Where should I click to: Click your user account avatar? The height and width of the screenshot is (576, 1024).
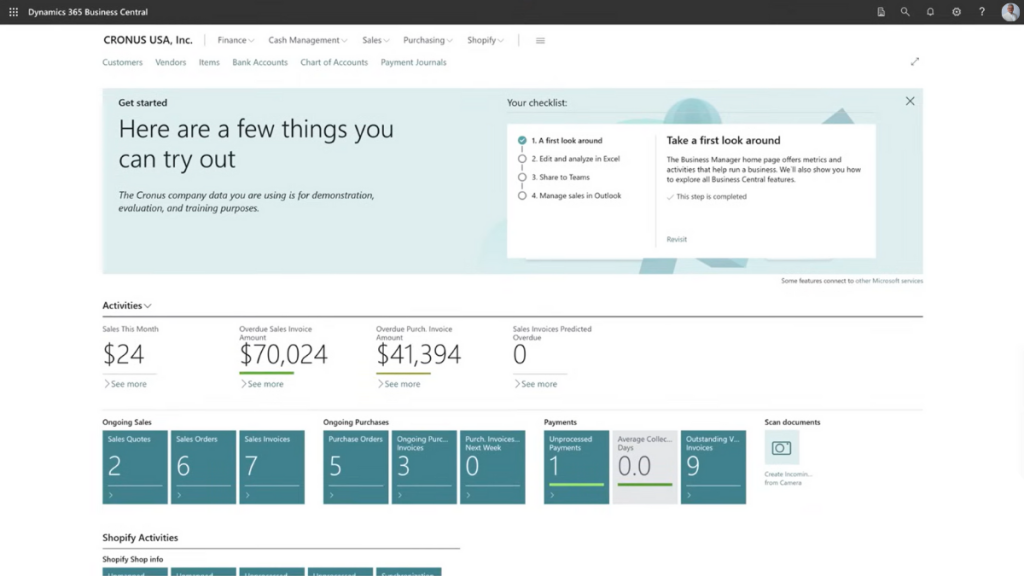click(x=1010, y=12)
